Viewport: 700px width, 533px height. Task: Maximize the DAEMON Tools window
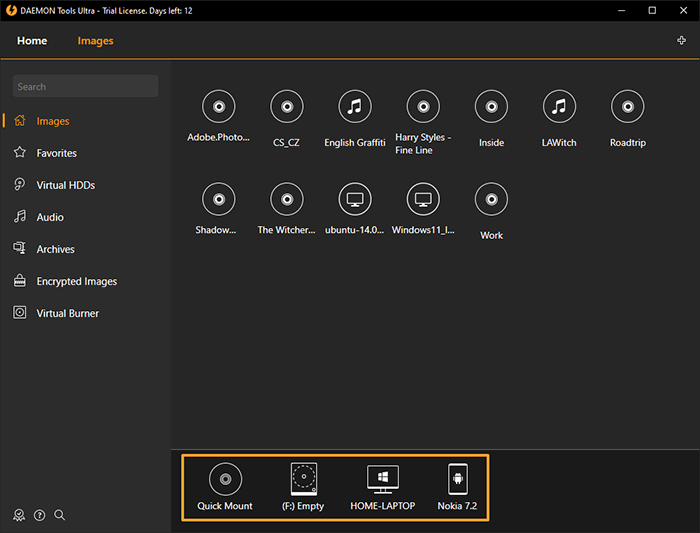[x=652, y=10]
